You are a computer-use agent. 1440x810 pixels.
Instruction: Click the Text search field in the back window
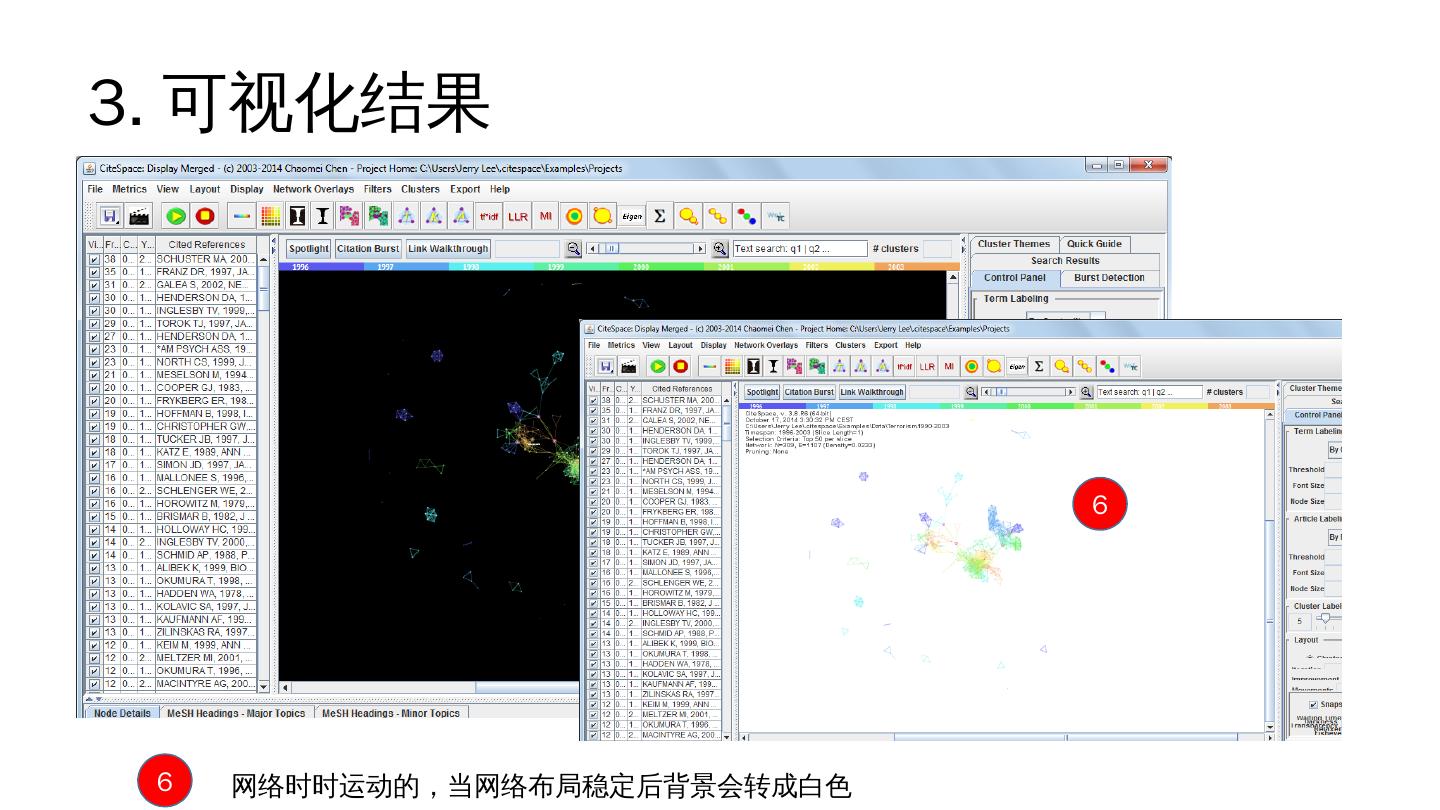(799, 249)
